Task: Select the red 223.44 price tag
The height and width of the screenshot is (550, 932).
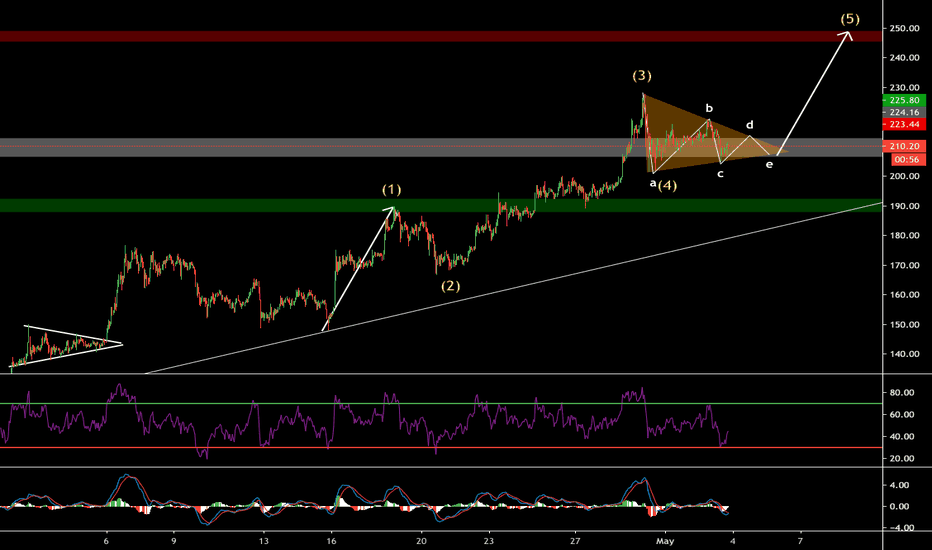Action: (x=905, y=124)
